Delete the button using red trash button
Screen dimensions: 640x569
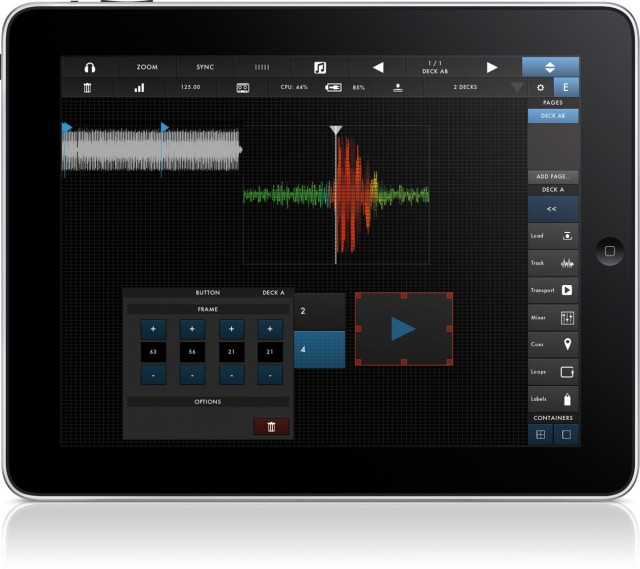pos(271,427)
